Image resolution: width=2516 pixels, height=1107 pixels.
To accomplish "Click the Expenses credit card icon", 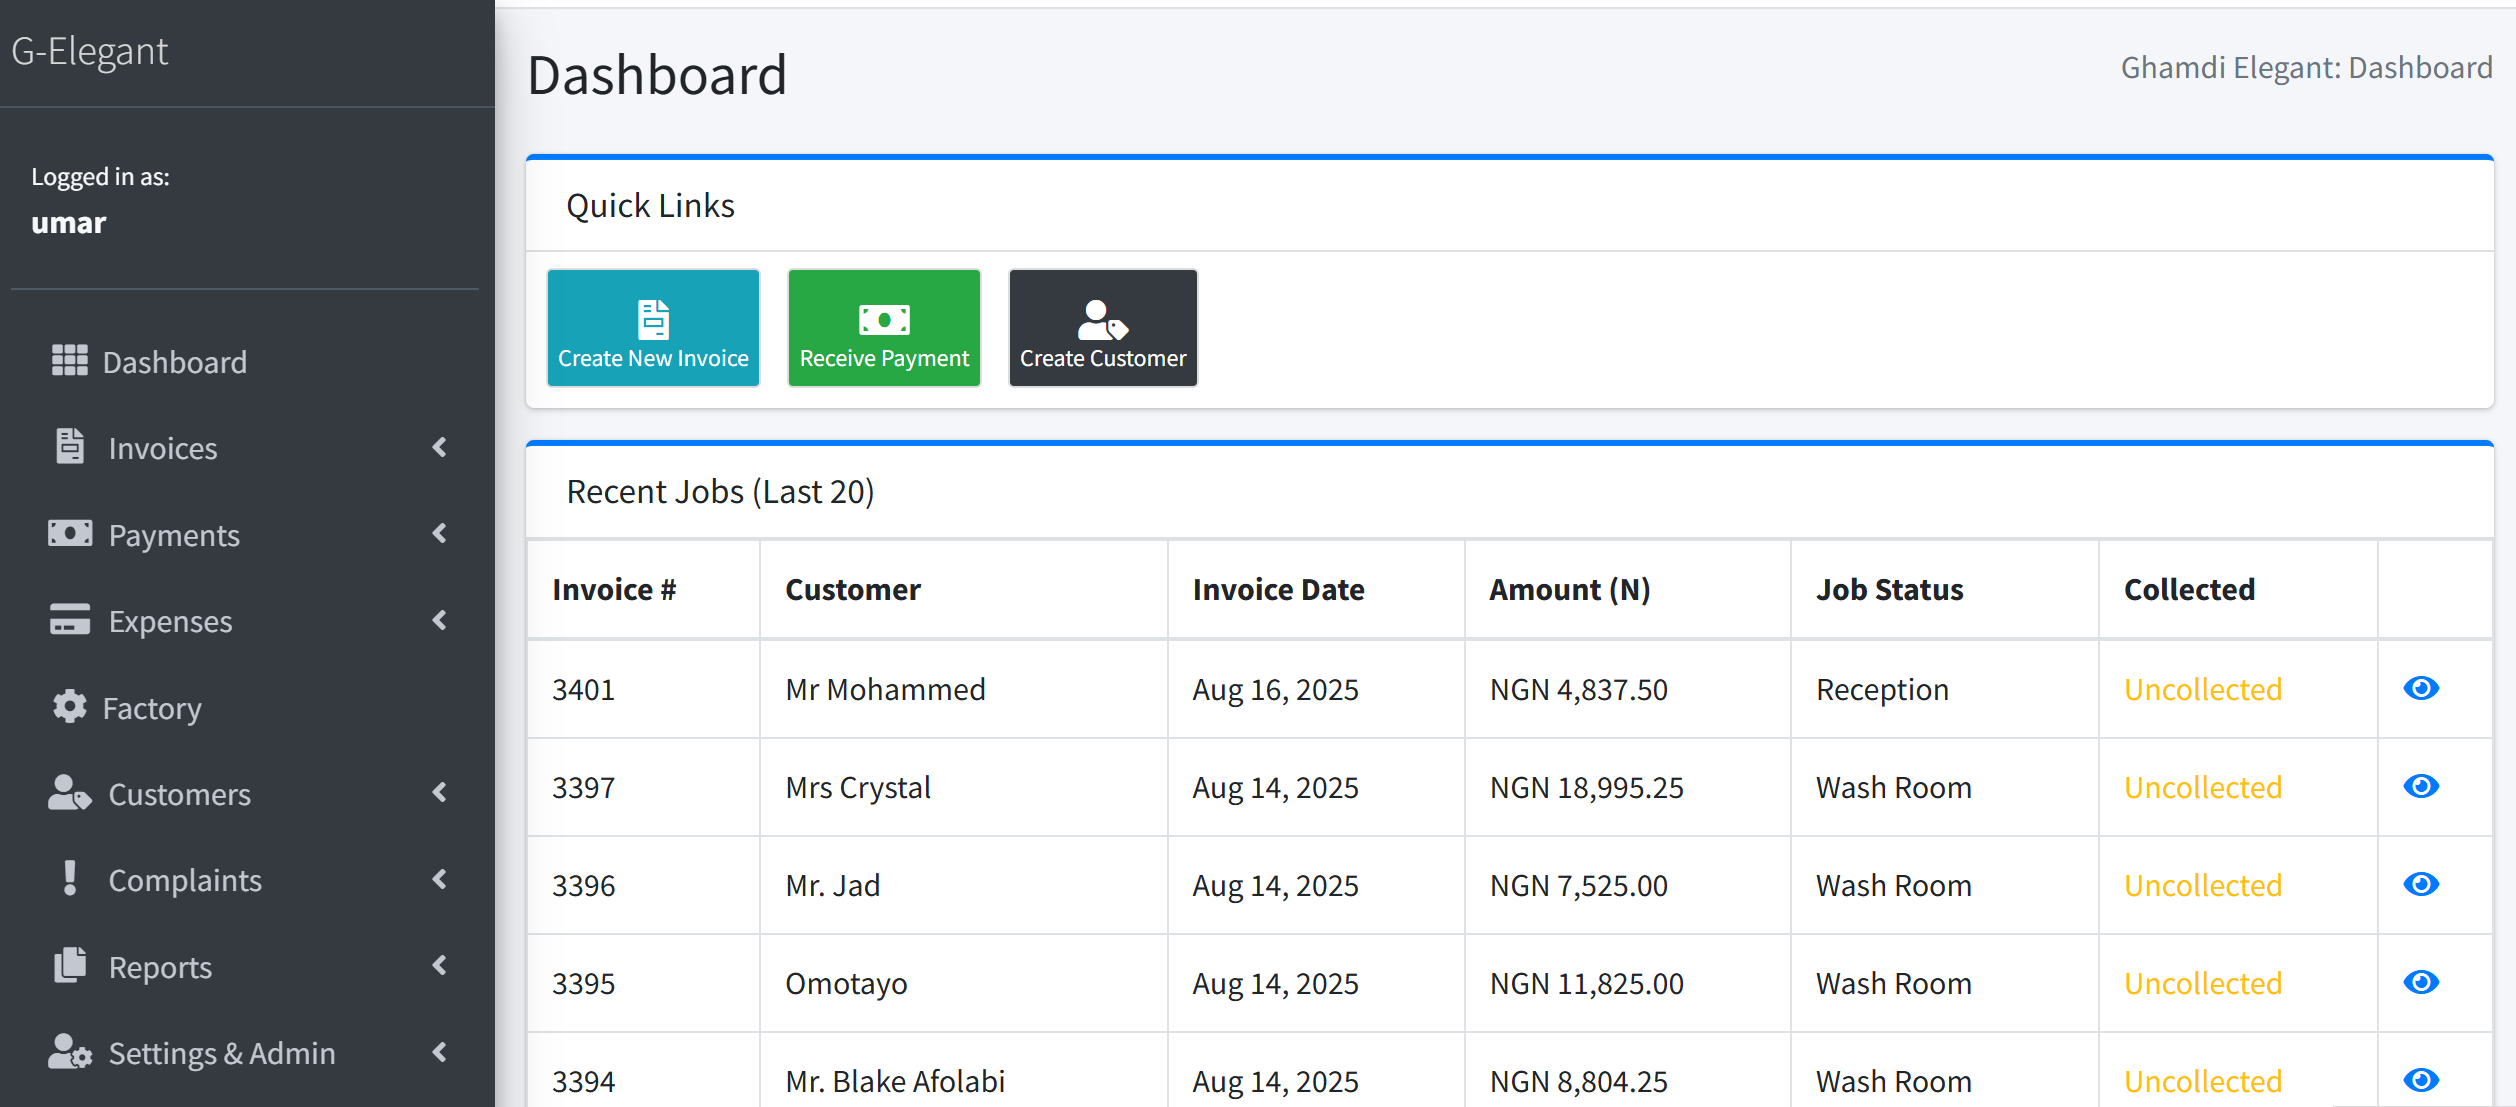I will 69,619.
